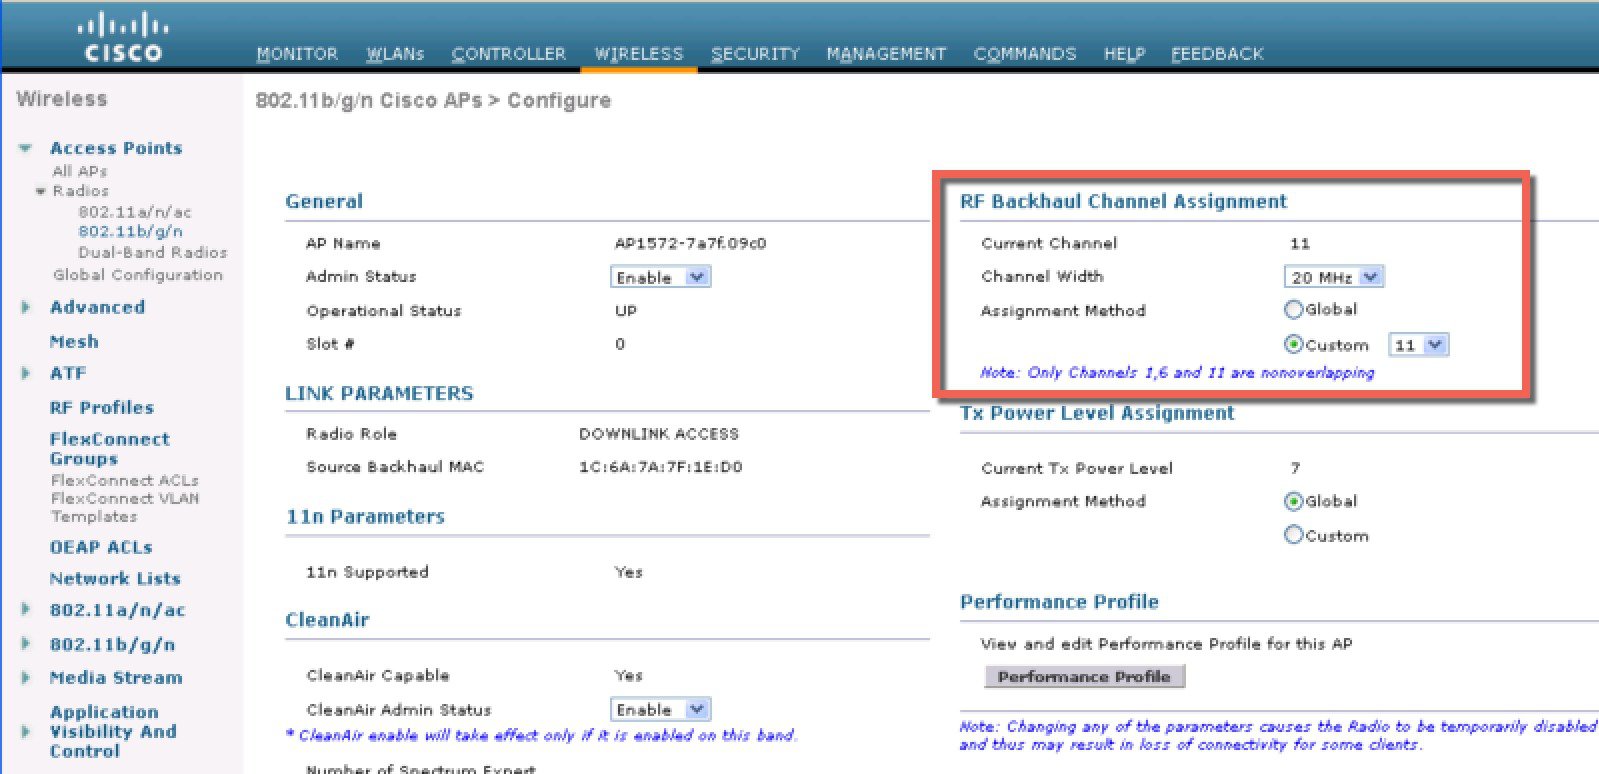Click the nonoverlapping channels note

1177,372
